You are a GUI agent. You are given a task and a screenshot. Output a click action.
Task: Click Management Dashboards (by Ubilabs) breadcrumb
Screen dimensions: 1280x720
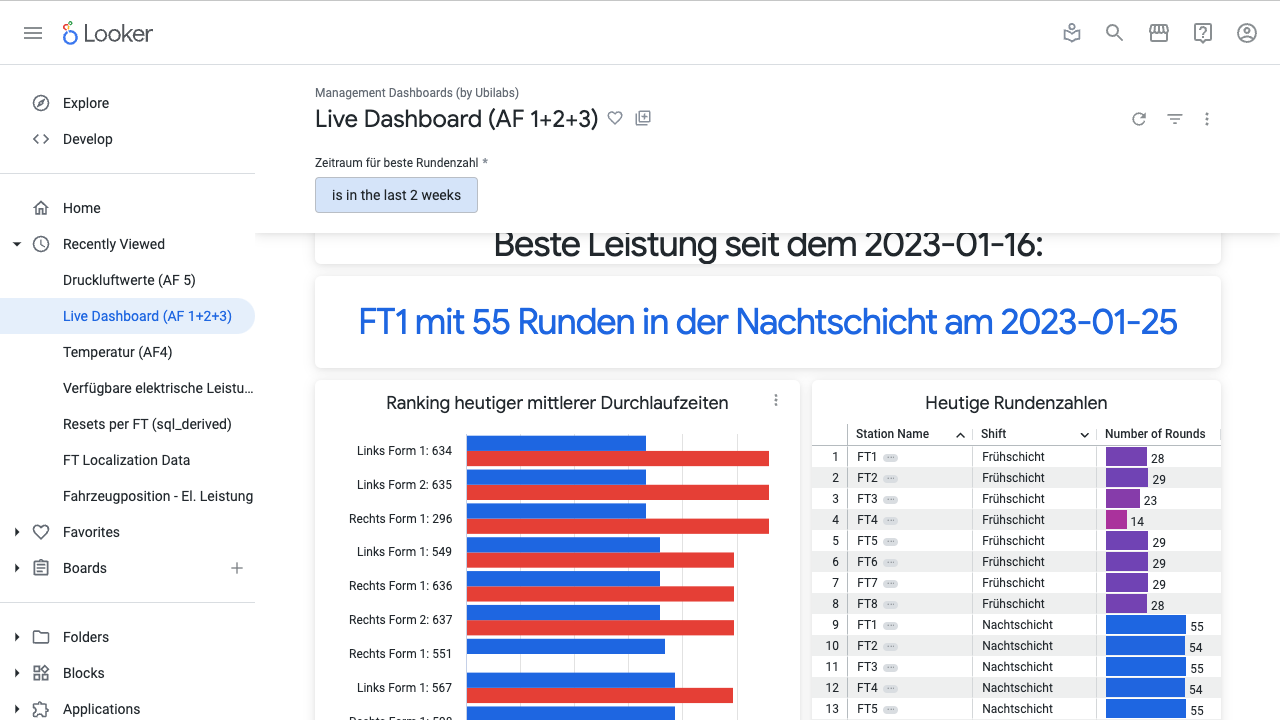tap(417, 93)
